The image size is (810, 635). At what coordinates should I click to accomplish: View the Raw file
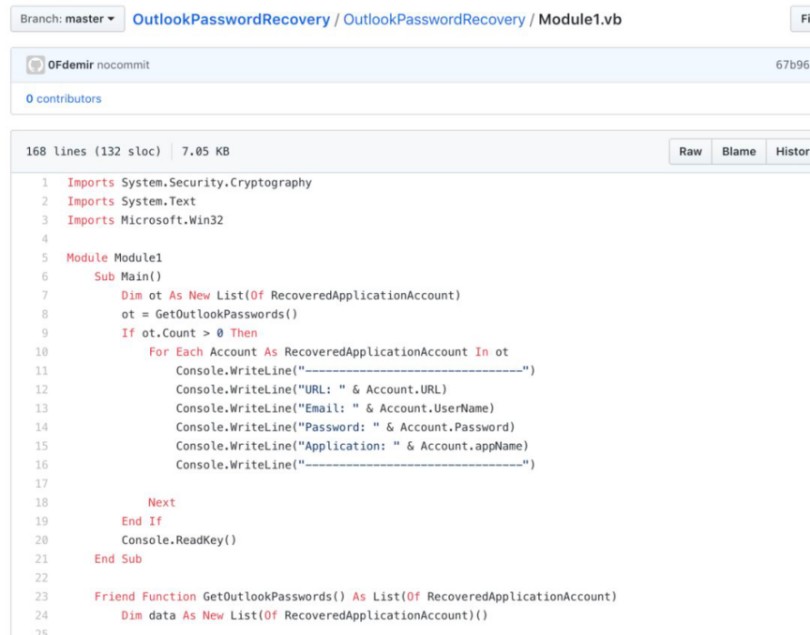pyautogui.click(x=690, y=151)
